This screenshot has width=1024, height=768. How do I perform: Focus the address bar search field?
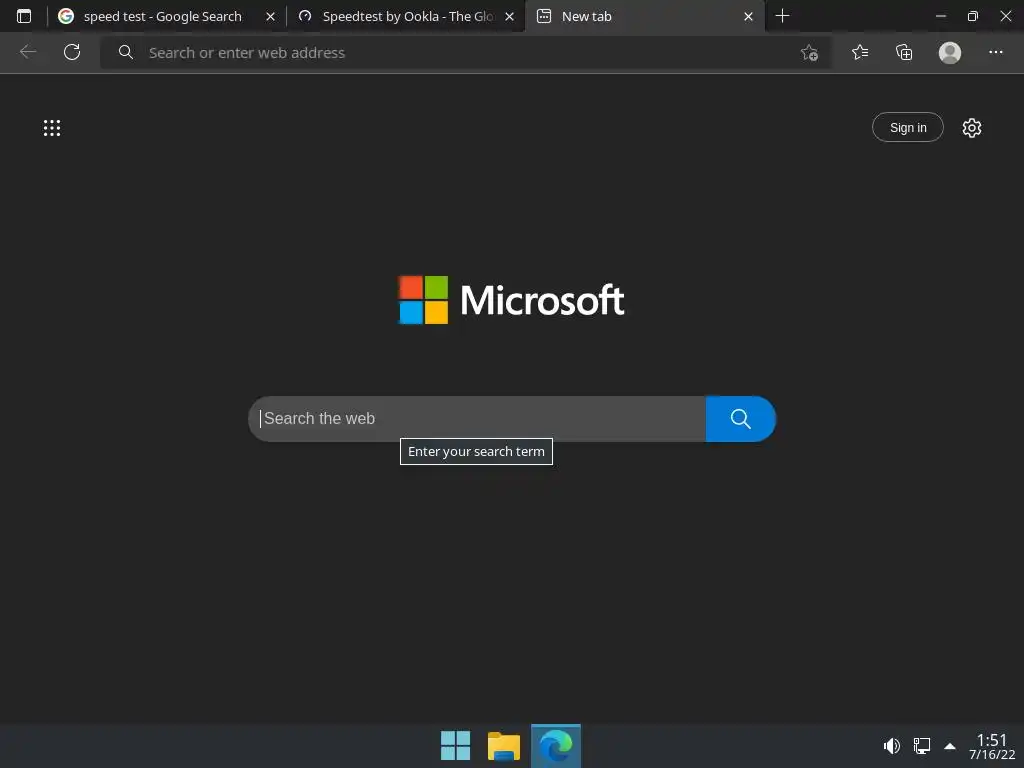[x=466, y=52]
